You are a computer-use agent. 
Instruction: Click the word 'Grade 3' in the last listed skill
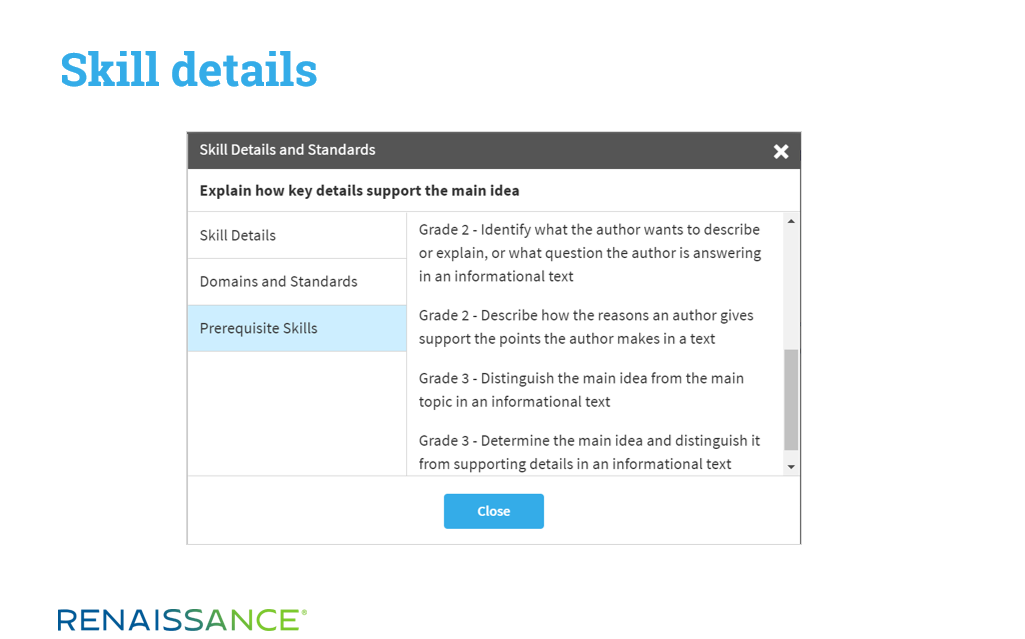point(444,441)
